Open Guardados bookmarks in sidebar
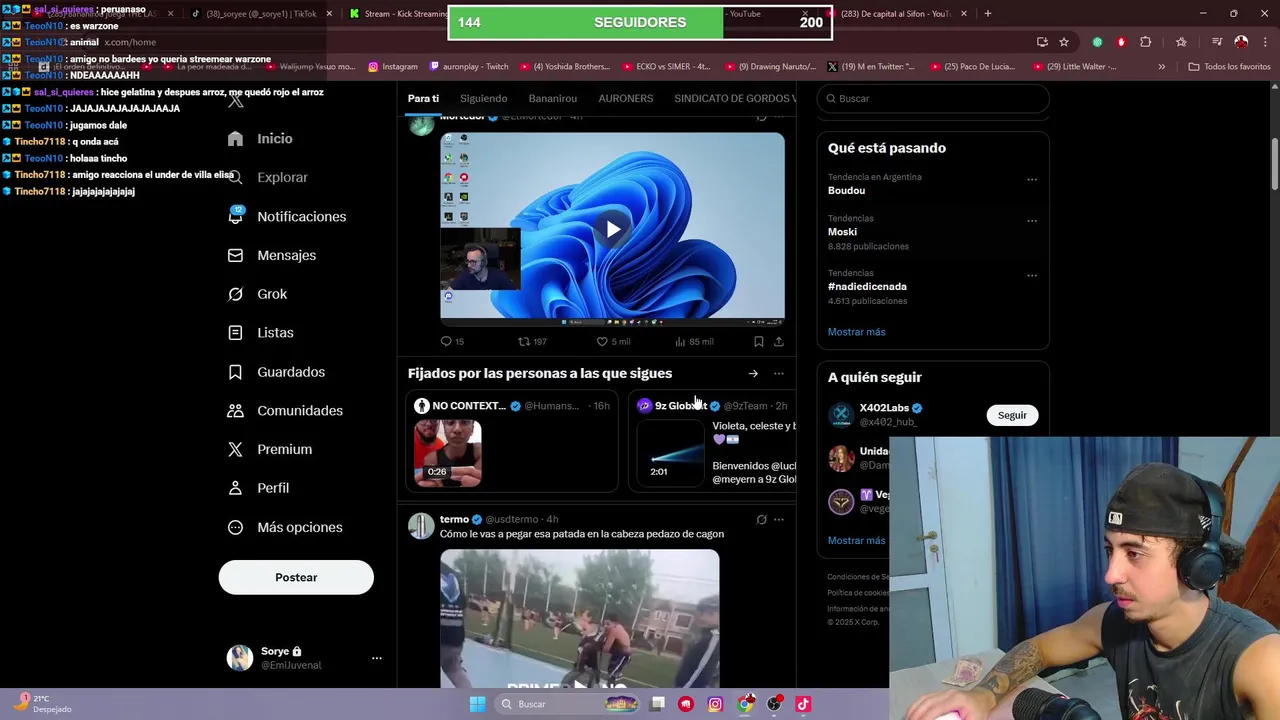The height and width of the screenshot is (720, 1280). click(276, 372)
